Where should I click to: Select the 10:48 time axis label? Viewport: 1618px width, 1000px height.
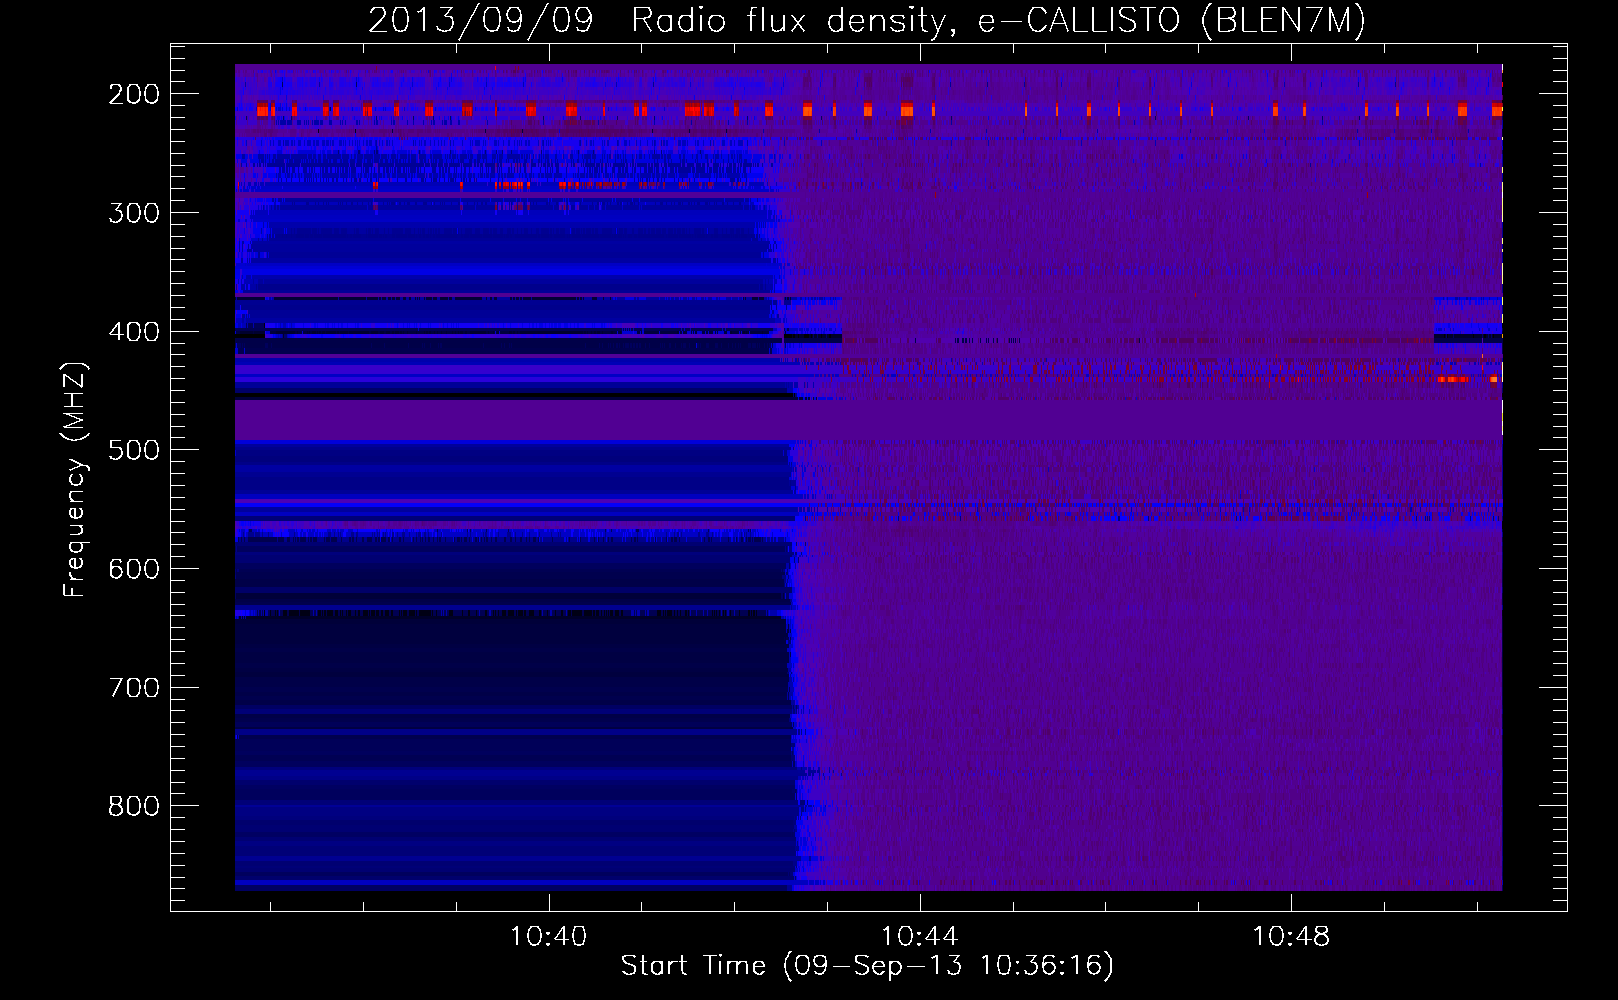1291,937
